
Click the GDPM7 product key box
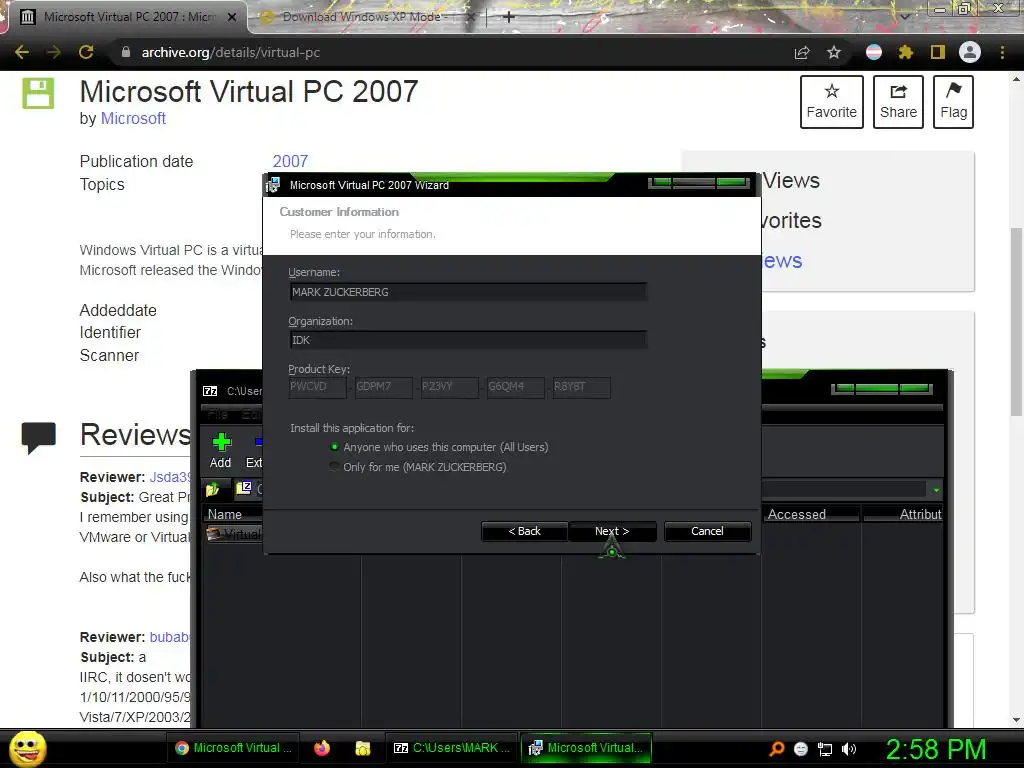click(383, 387)
